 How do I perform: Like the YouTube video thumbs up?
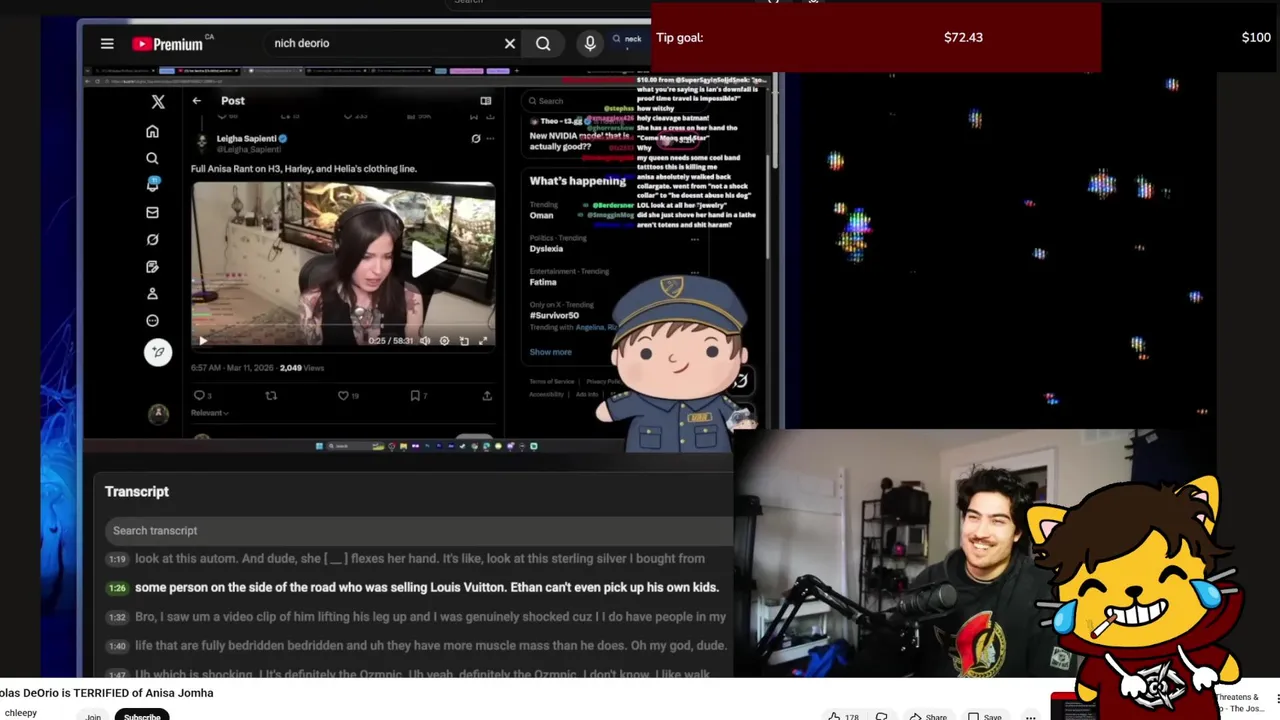click(844, 716)
